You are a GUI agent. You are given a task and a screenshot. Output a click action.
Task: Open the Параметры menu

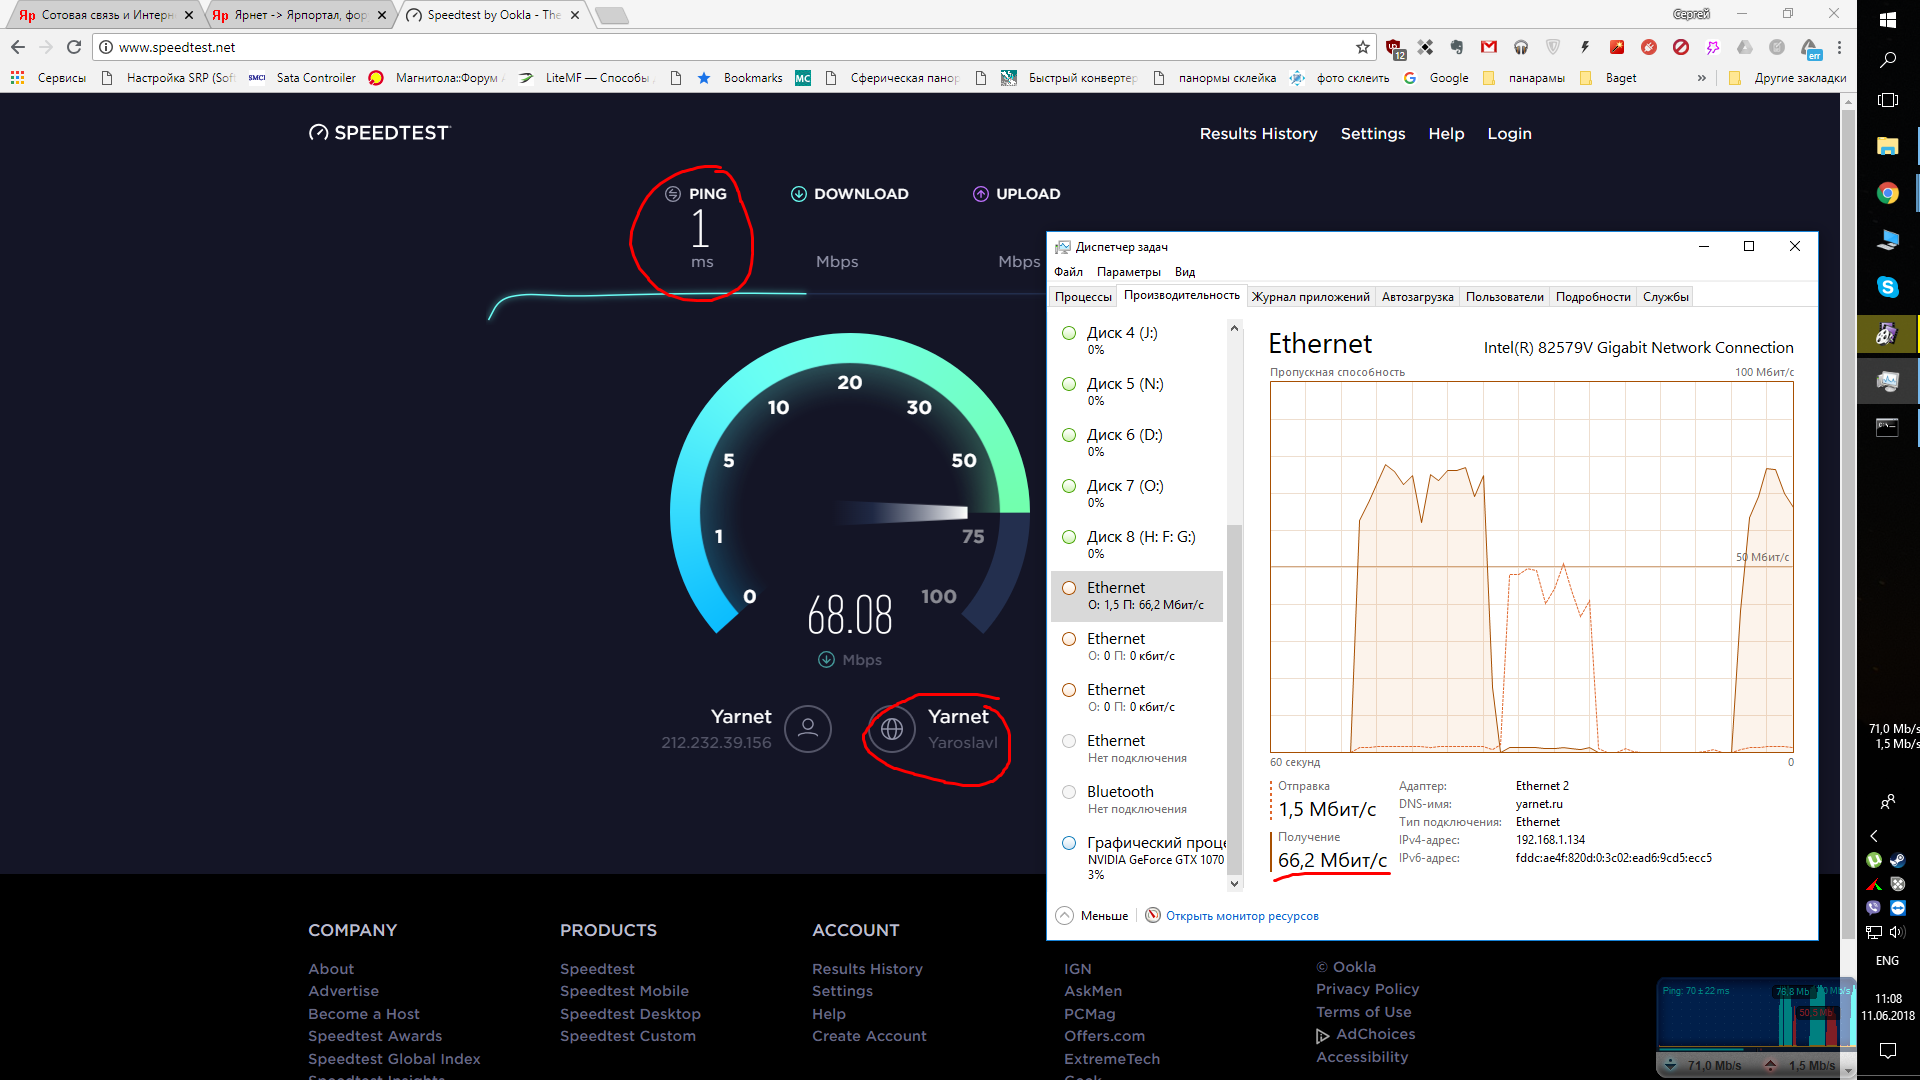pos(1128,272)
